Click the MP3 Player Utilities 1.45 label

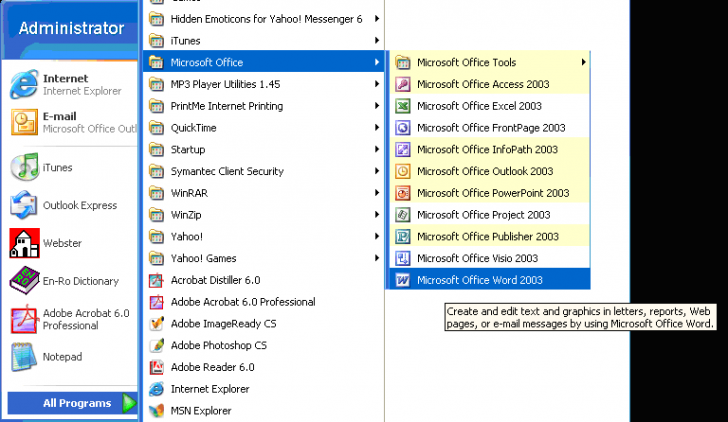tap(225, 84)
